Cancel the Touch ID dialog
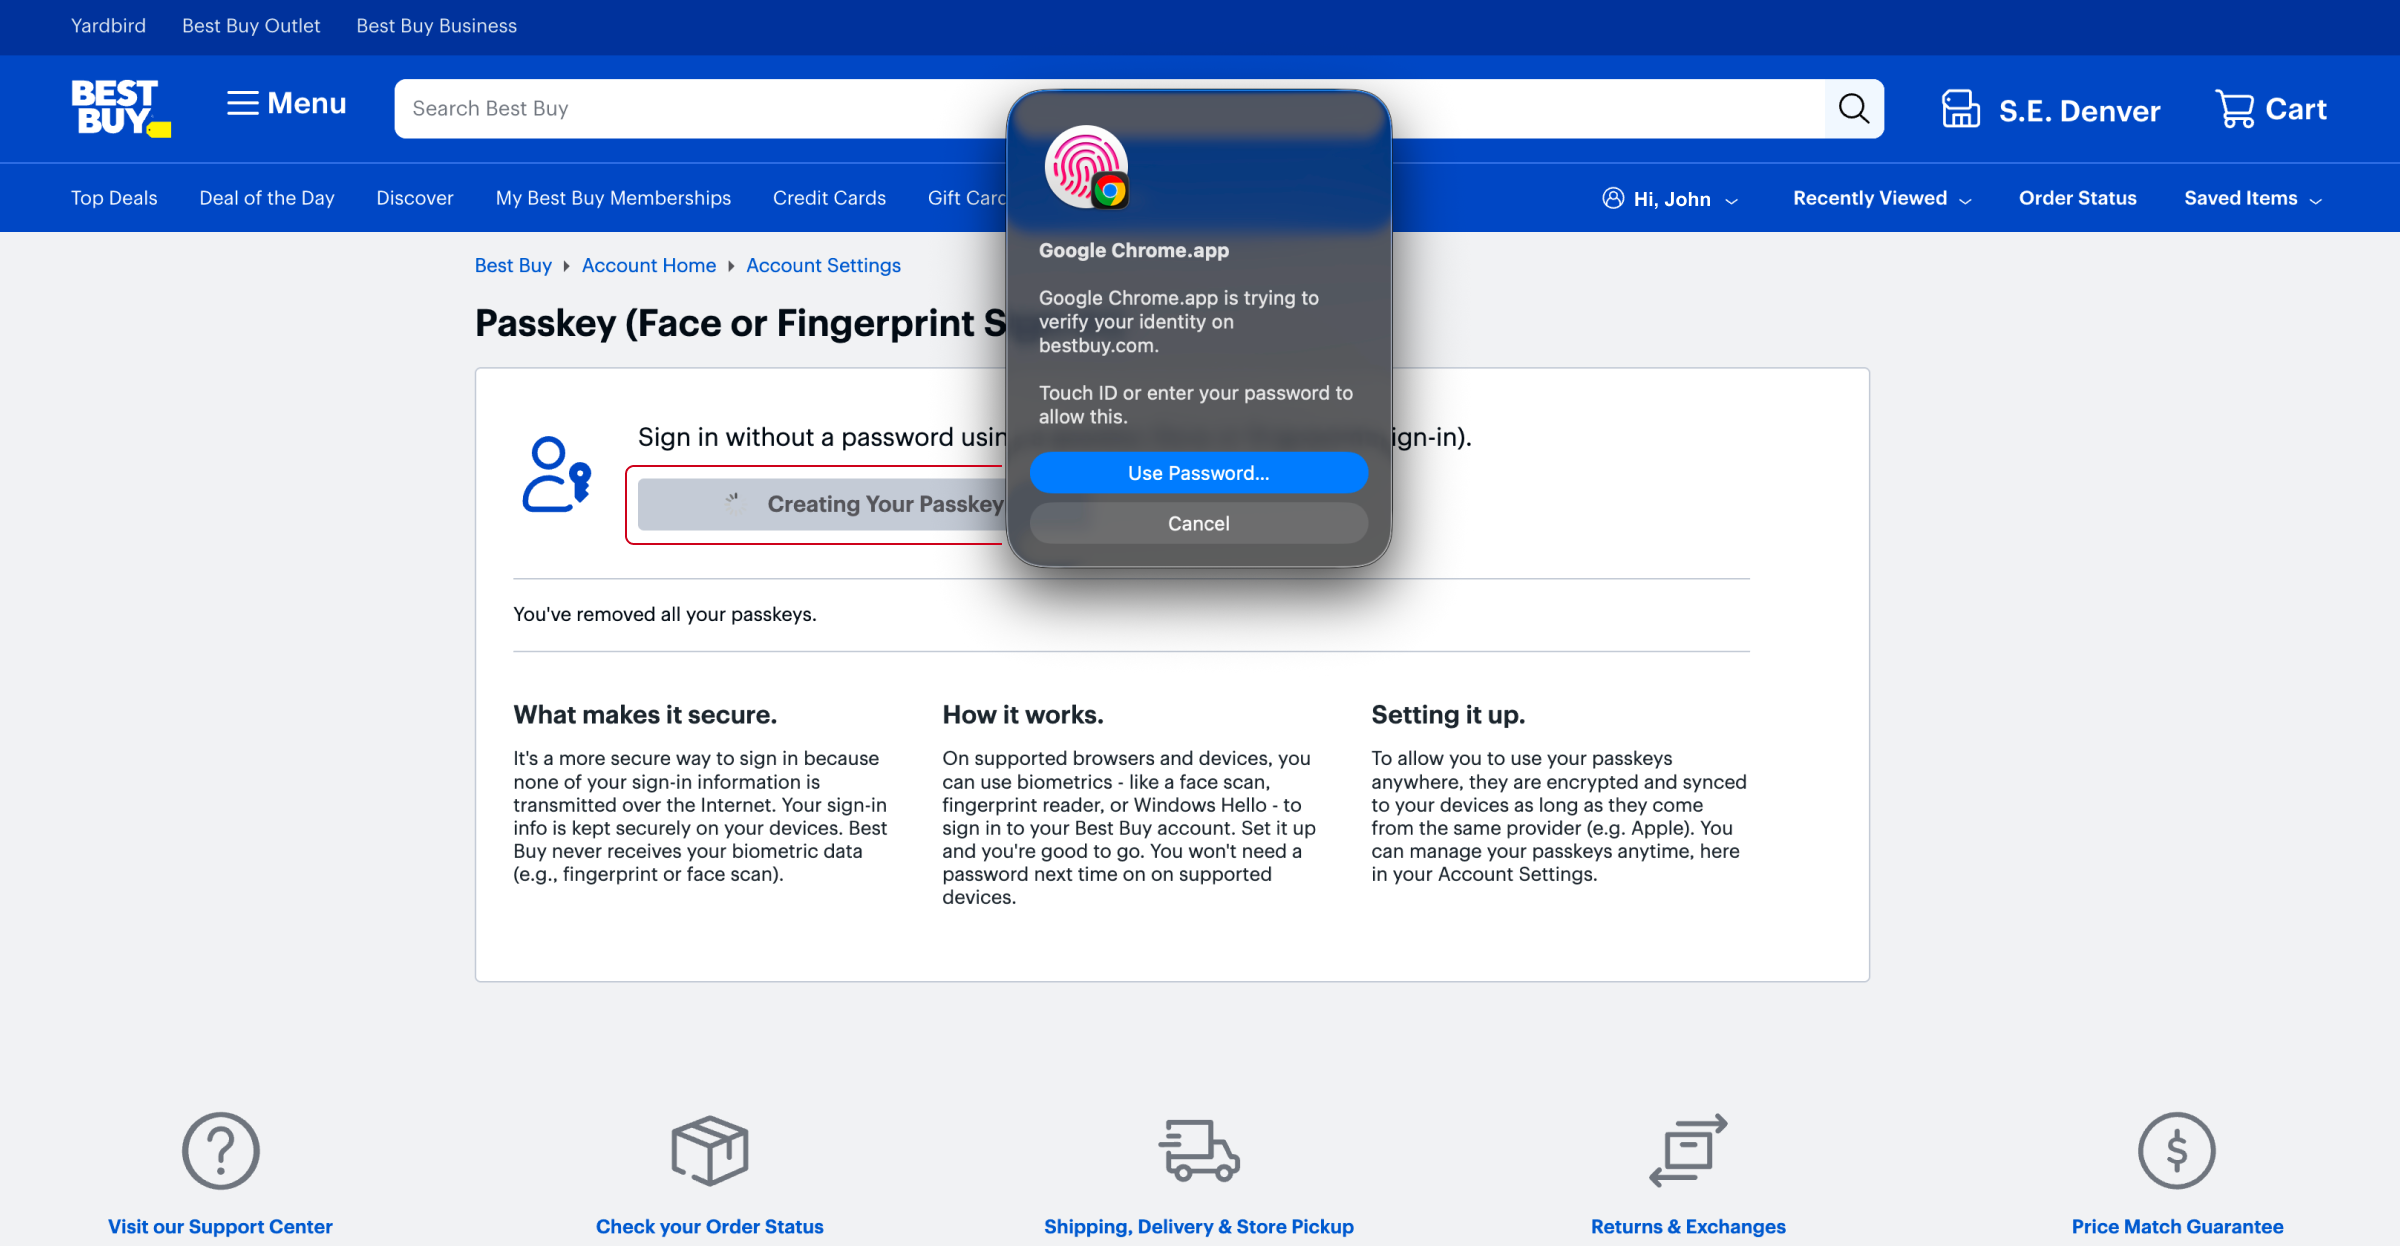This screenshot has width=2400, height=1256. click(1198, 523)
